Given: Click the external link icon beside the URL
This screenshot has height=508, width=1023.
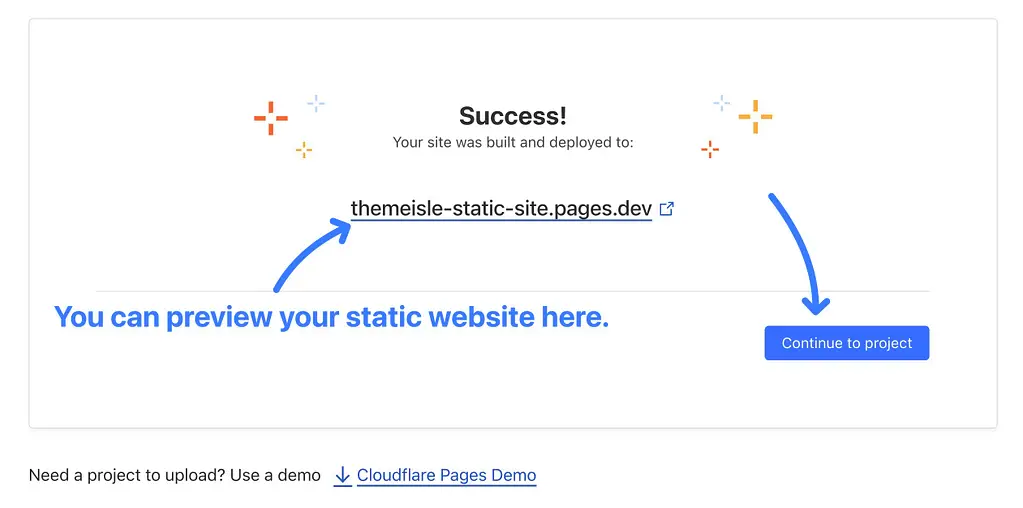Looking at the screenshot, I should tap(667, 209).
